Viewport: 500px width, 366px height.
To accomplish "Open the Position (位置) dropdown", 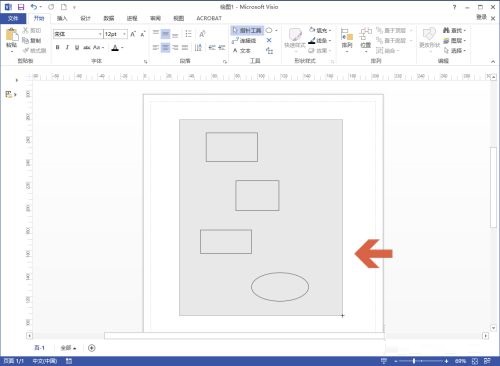I will [x=366, y=40].
